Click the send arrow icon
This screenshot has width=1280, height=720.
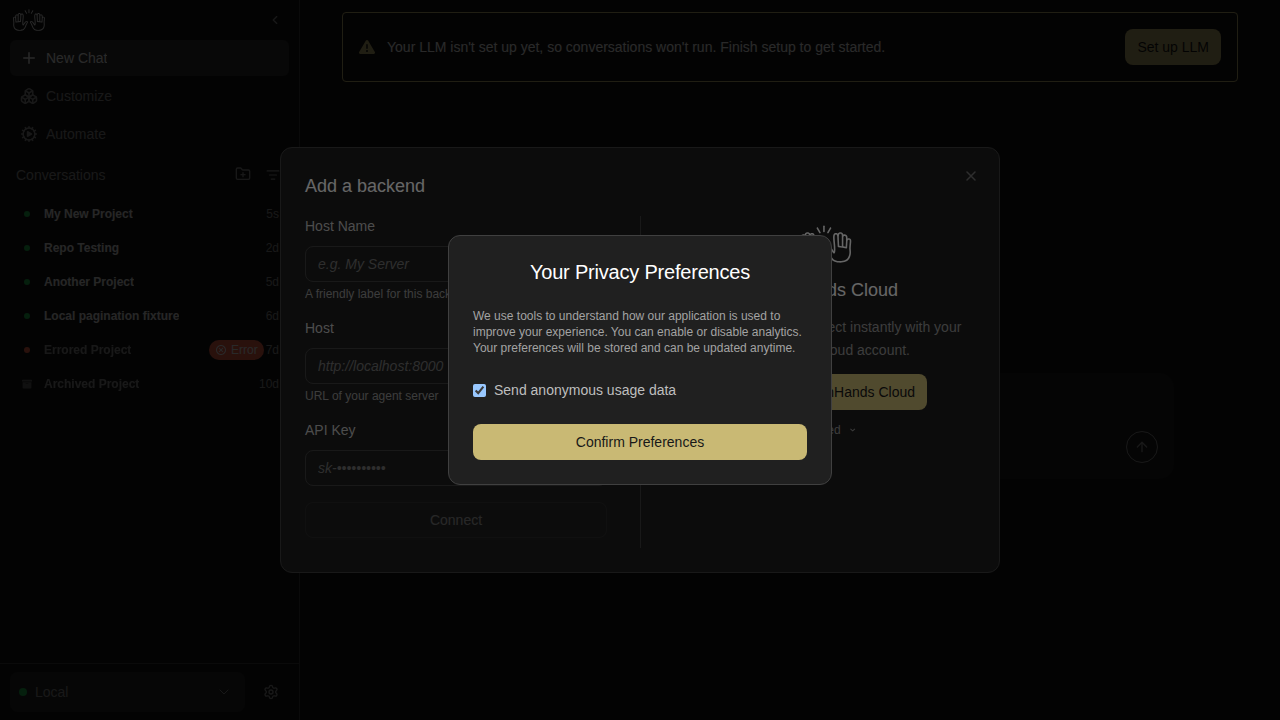pos(1142,447)
